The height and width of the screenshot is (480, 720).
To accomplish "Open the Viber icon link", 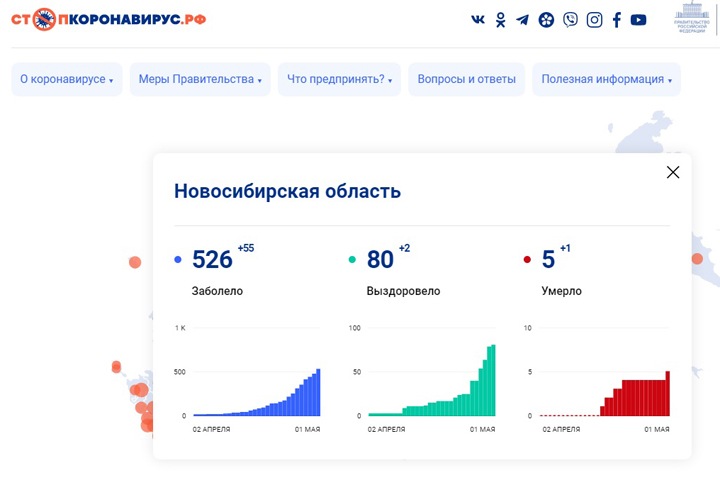I will [570, 20].
